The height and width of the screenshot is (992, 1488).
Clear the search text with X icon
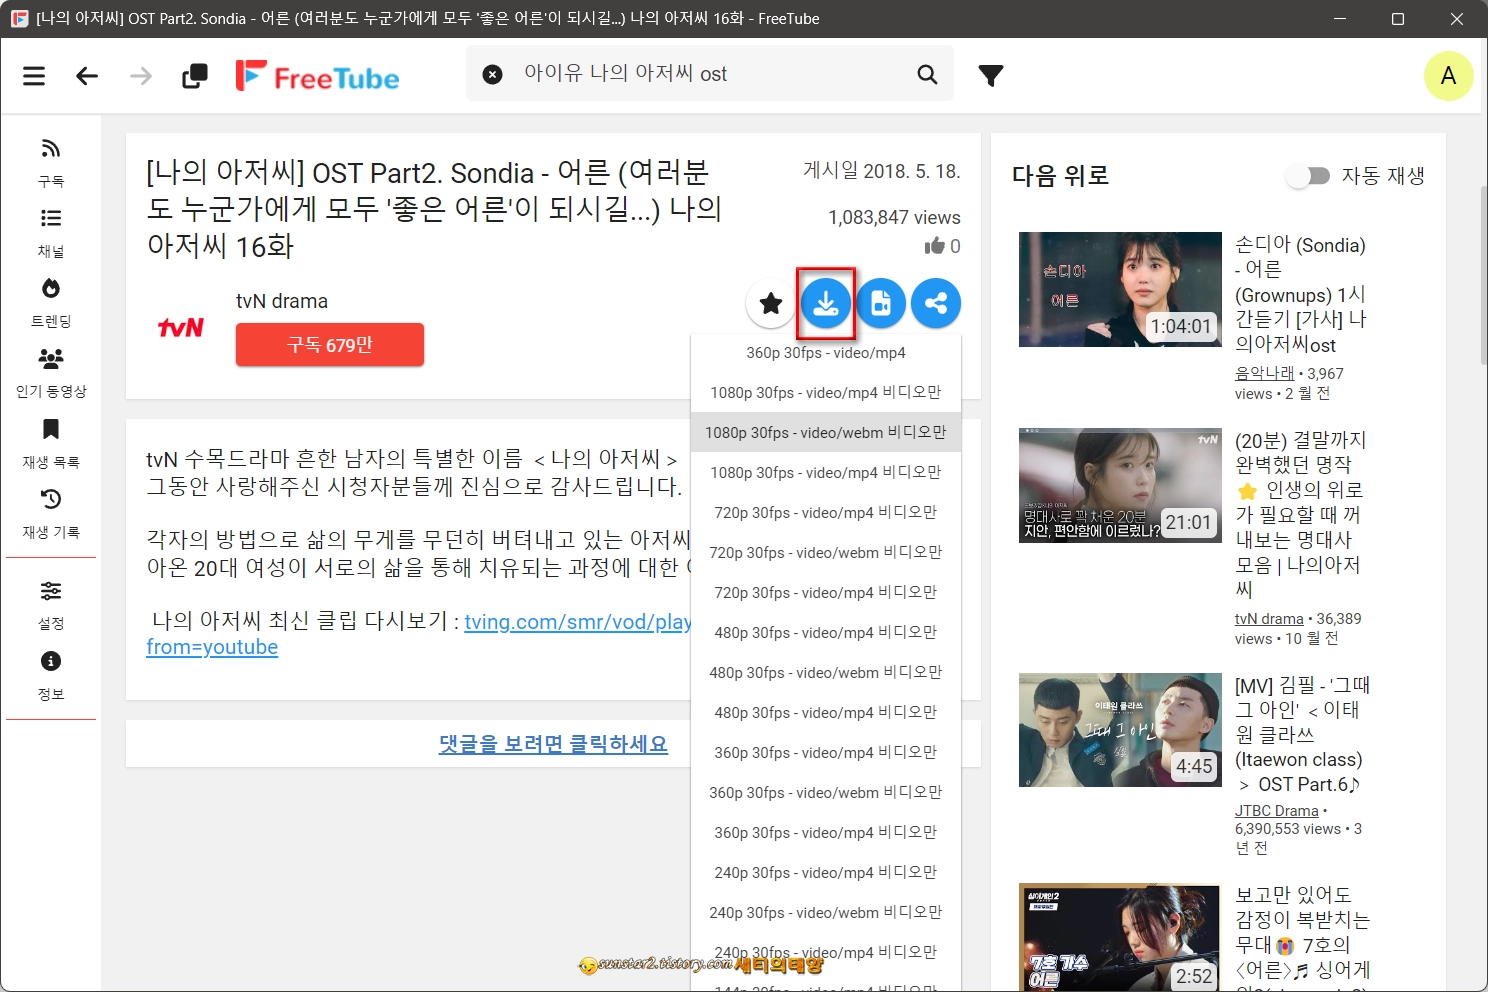pyautogui.click(x=493, y=74)
